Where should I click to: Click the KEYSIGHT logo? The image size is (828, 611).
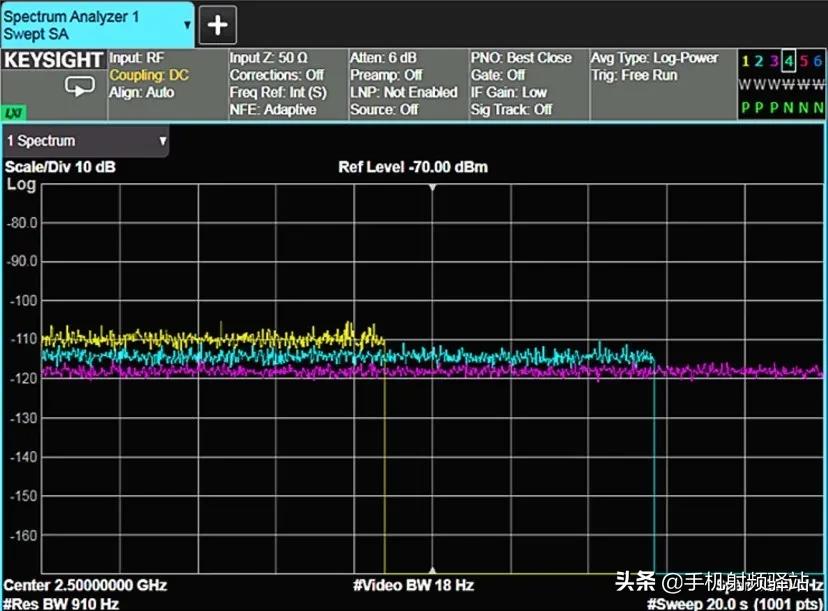coord(53,60)
